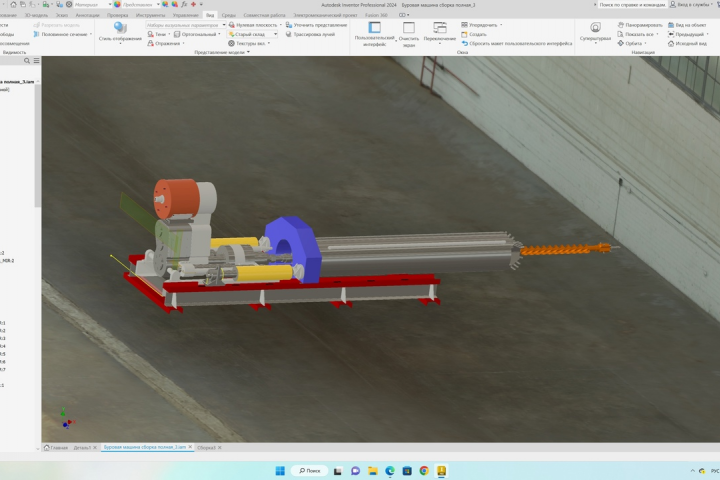The width and height of the screenshot is (720, 480).
Task: Click the taskbar Поиск search box
Action: point(310,471)
